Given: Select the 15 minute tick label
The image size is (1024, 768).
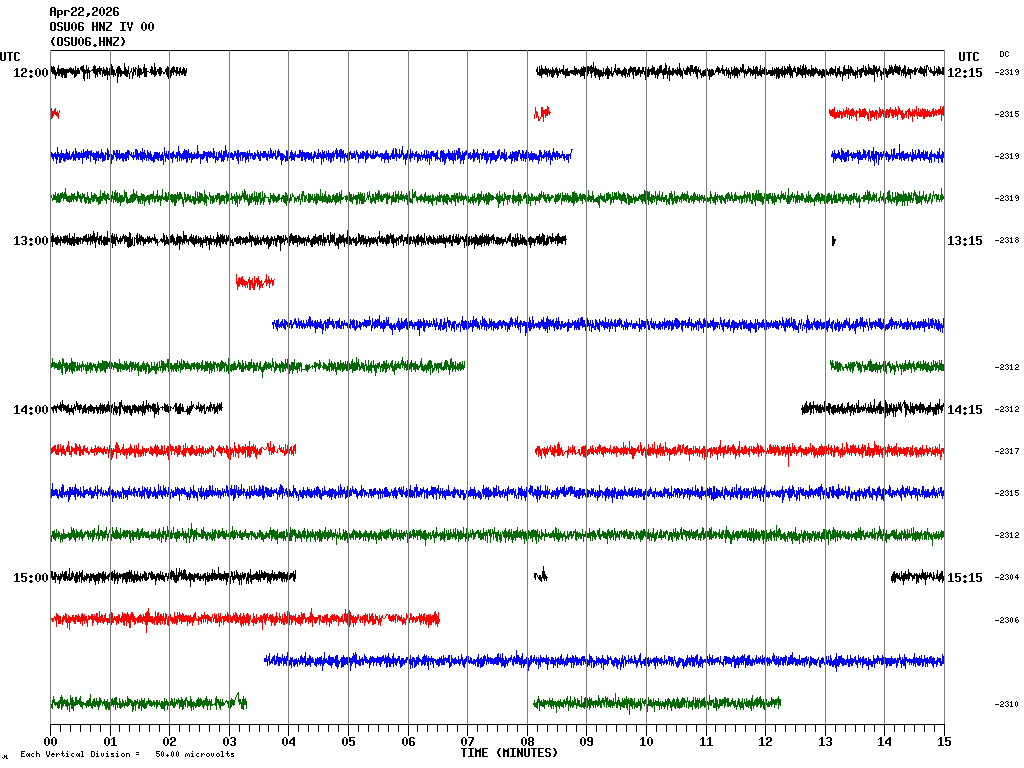Looking at the screenshot, I should 943,742.
